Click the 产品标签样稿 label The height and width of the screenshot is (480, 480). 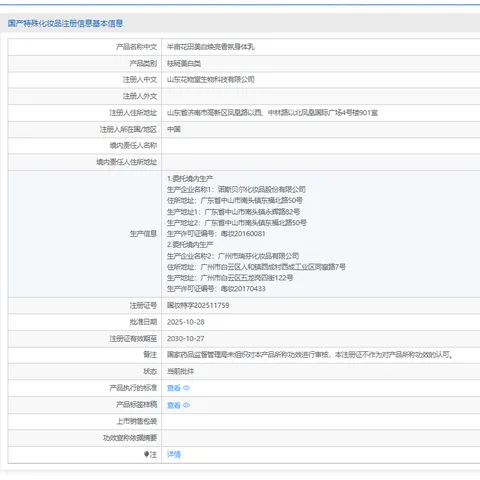136,405
